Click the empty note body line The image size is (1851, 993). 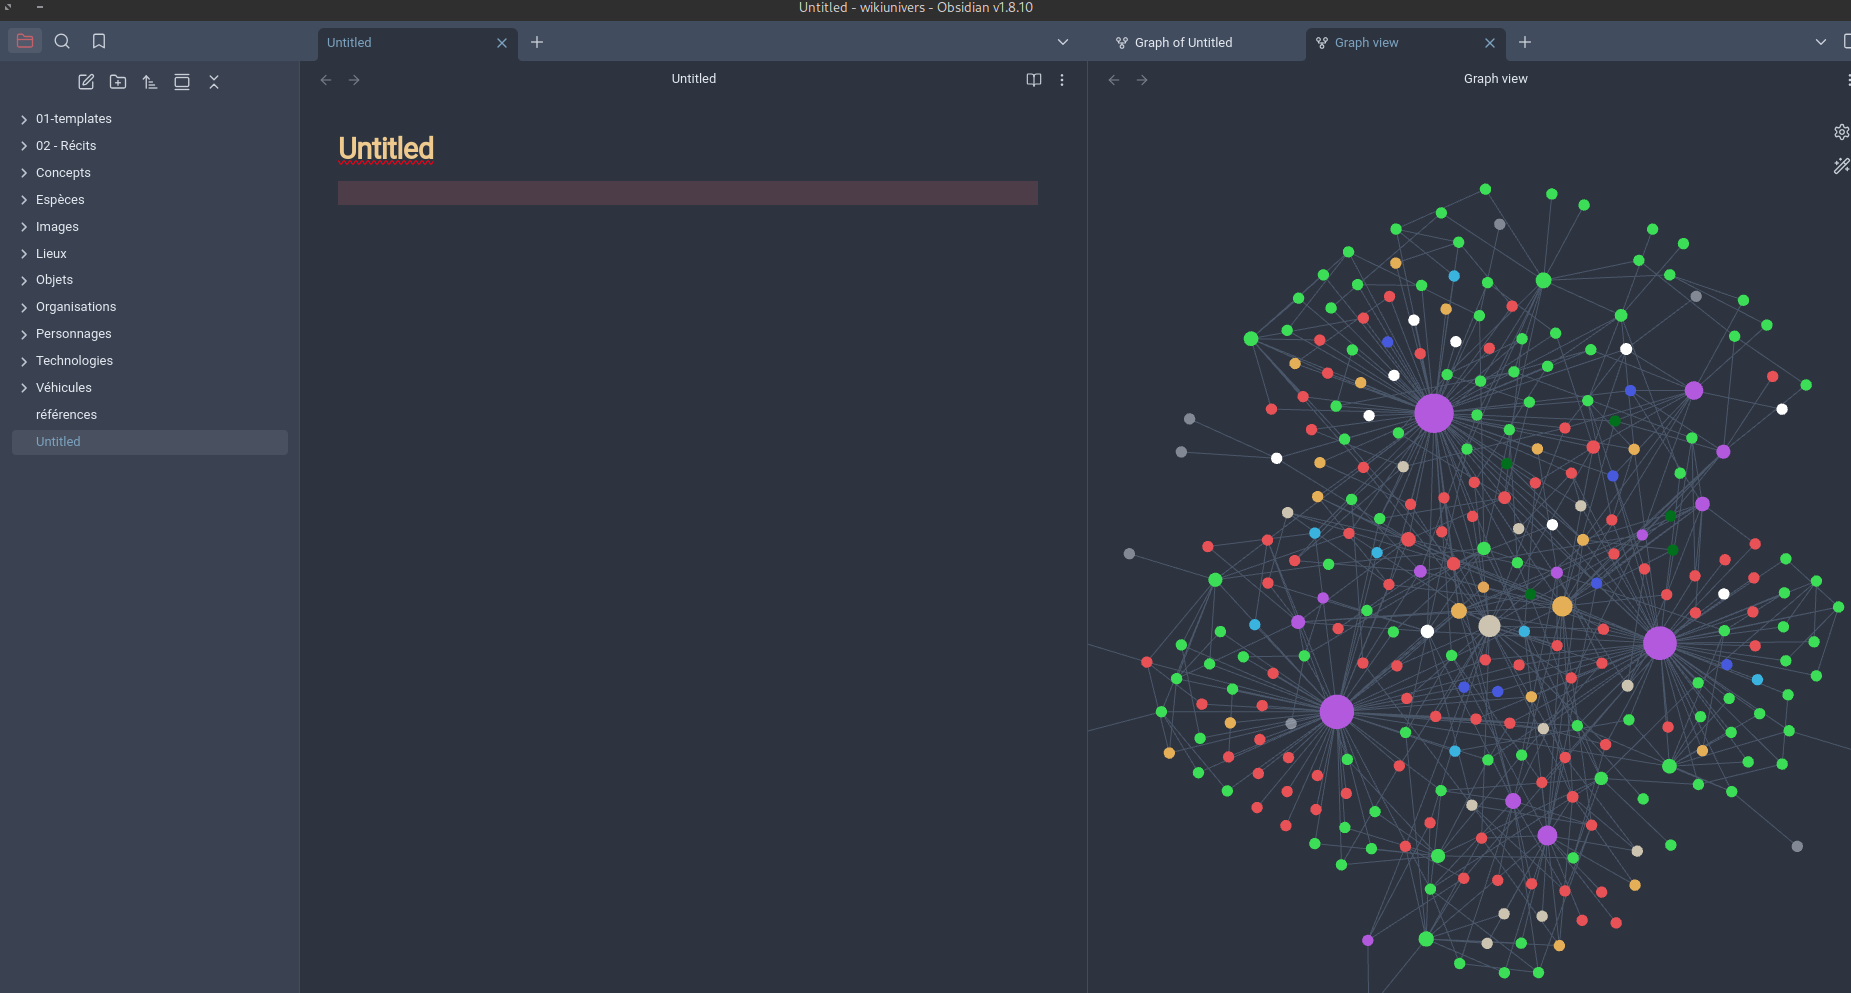tap(687, 193)
